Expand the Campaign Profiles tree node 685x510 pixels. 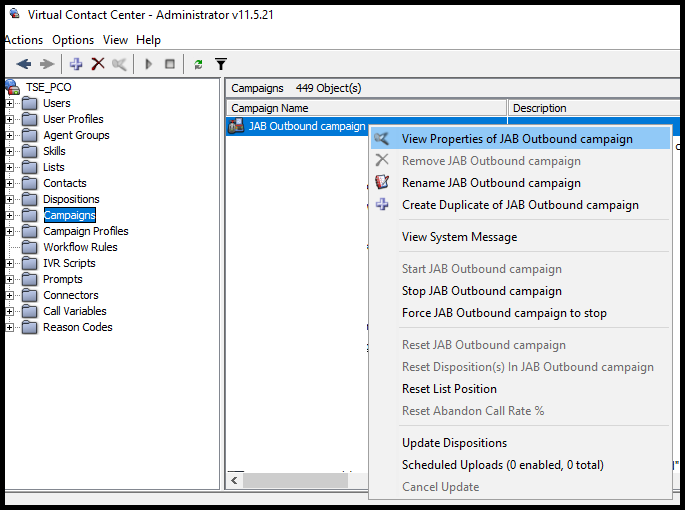[9, 231]
